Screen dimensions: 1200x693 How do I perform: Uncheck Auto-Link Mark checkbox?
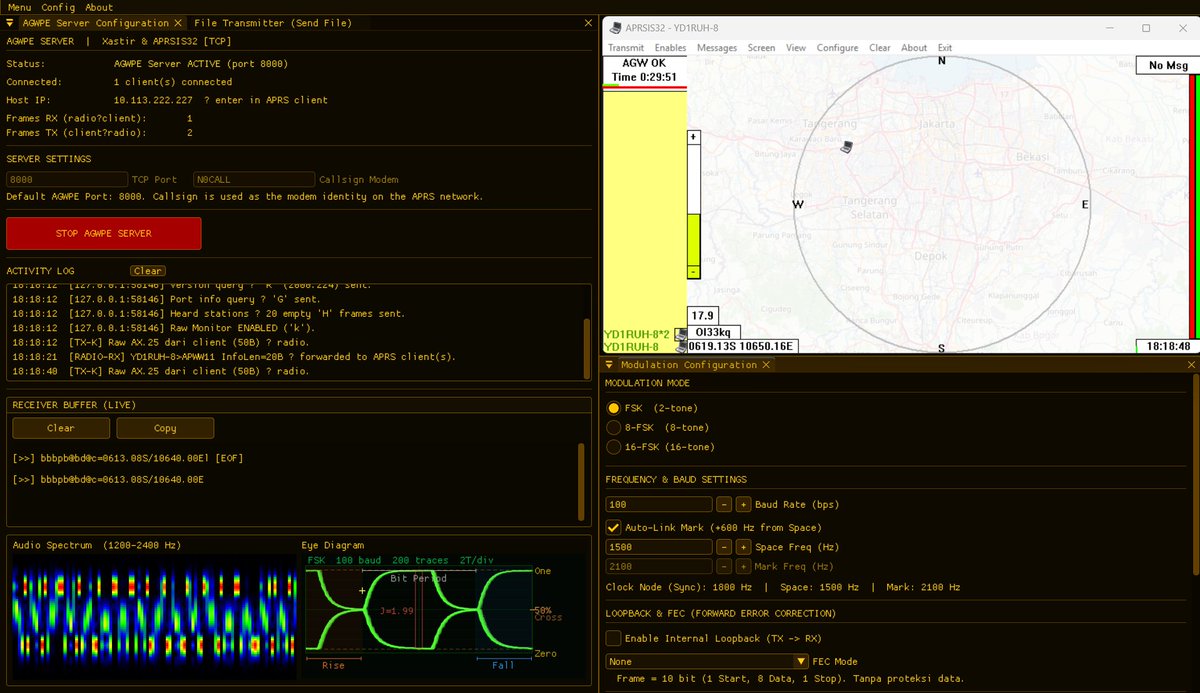(614, 527)
